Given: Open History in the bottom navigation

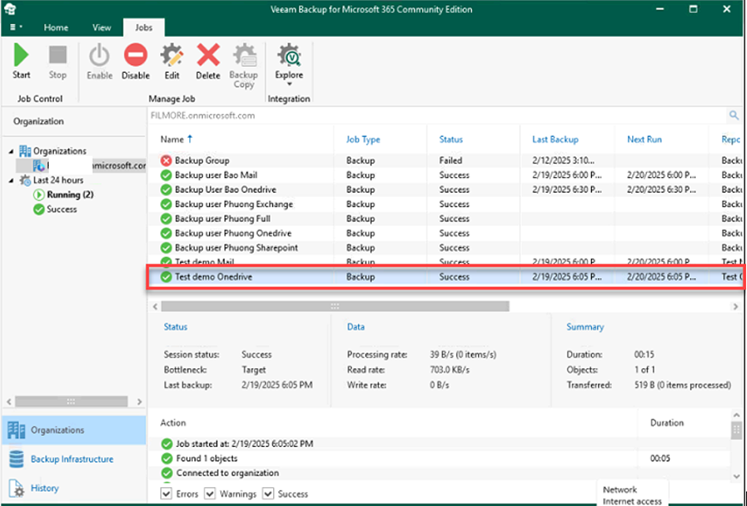Looking at the screenshot, I should (44, 488).
